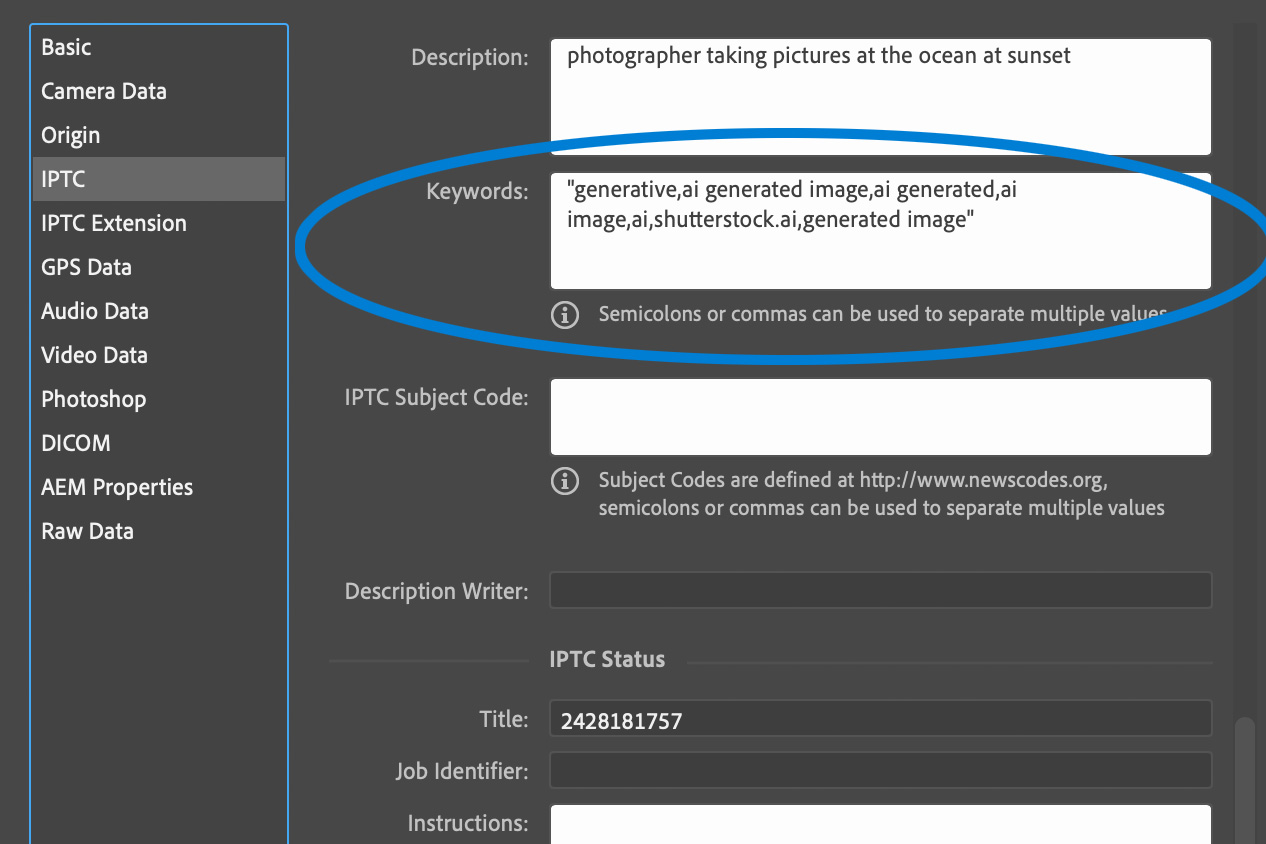Image resolution: width=1266 pixels, height=844 pixels.
Task: Click the empty IPTC Subject Code field
Action: (x=880, y=416)
